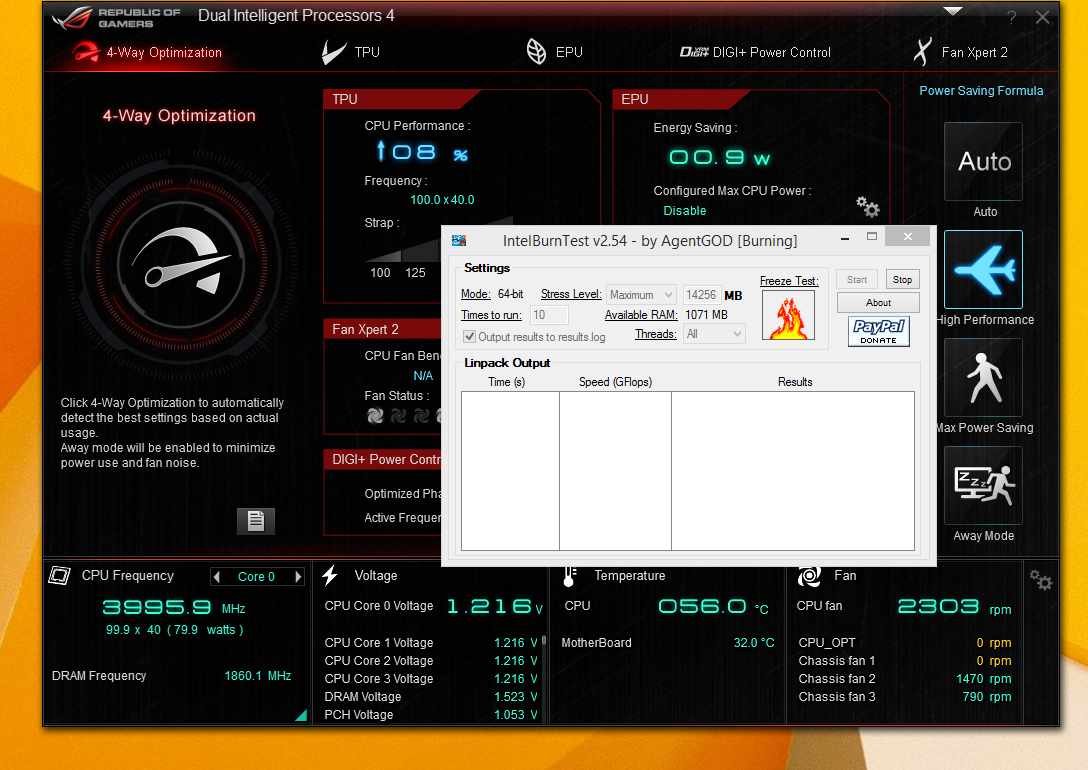Open EPU configuration gears icon

coord(867,207)
